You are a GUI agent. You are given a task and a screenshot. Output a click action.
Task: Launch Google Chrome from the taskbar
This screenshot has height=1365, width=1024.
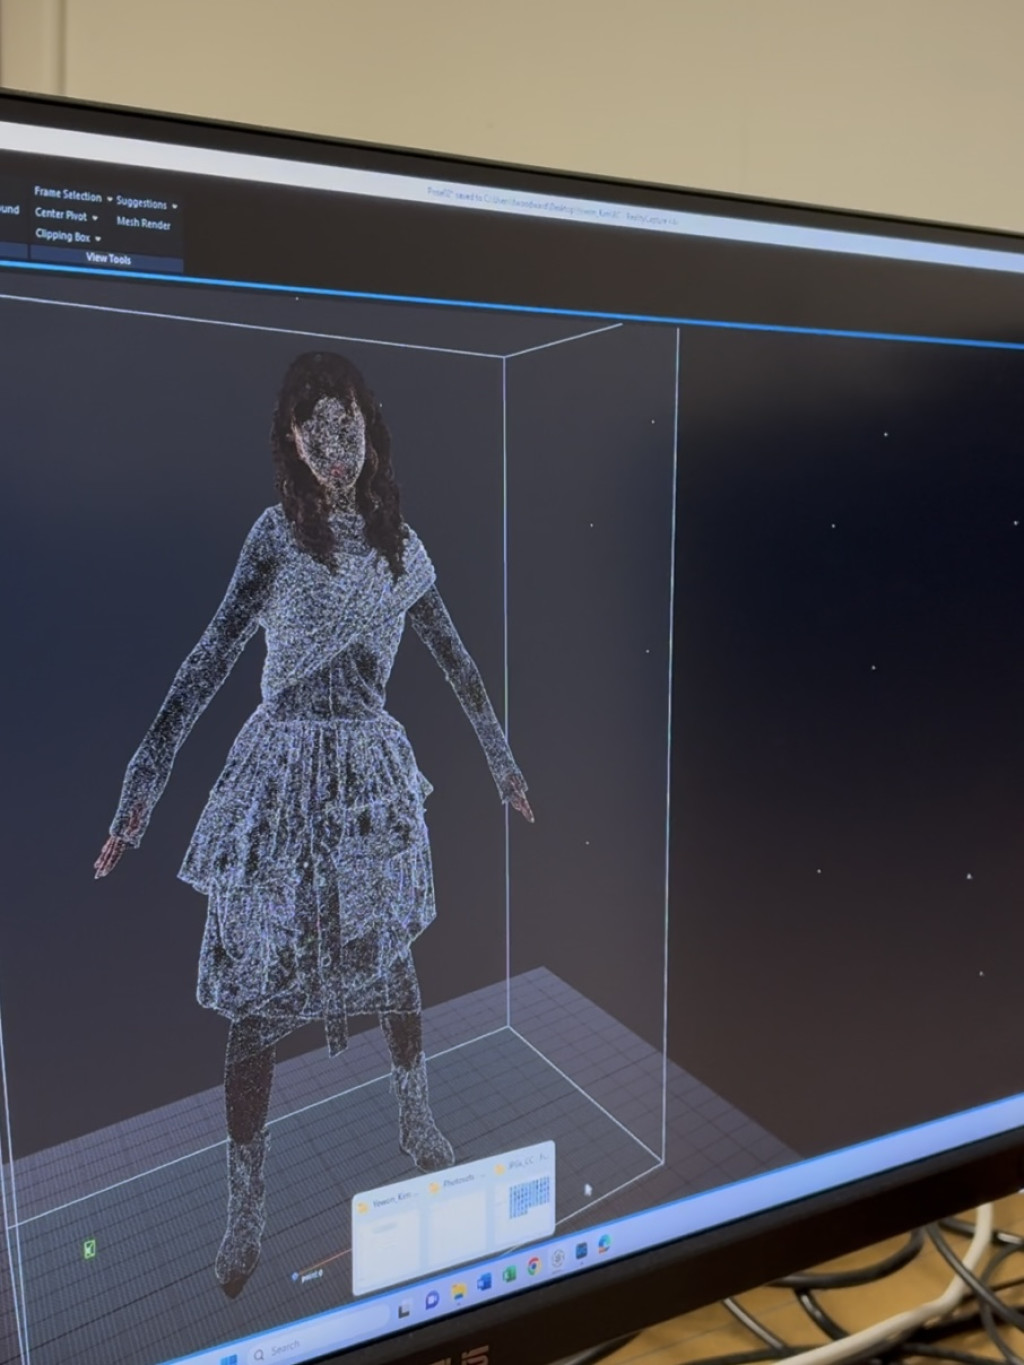click(533, 1266)
